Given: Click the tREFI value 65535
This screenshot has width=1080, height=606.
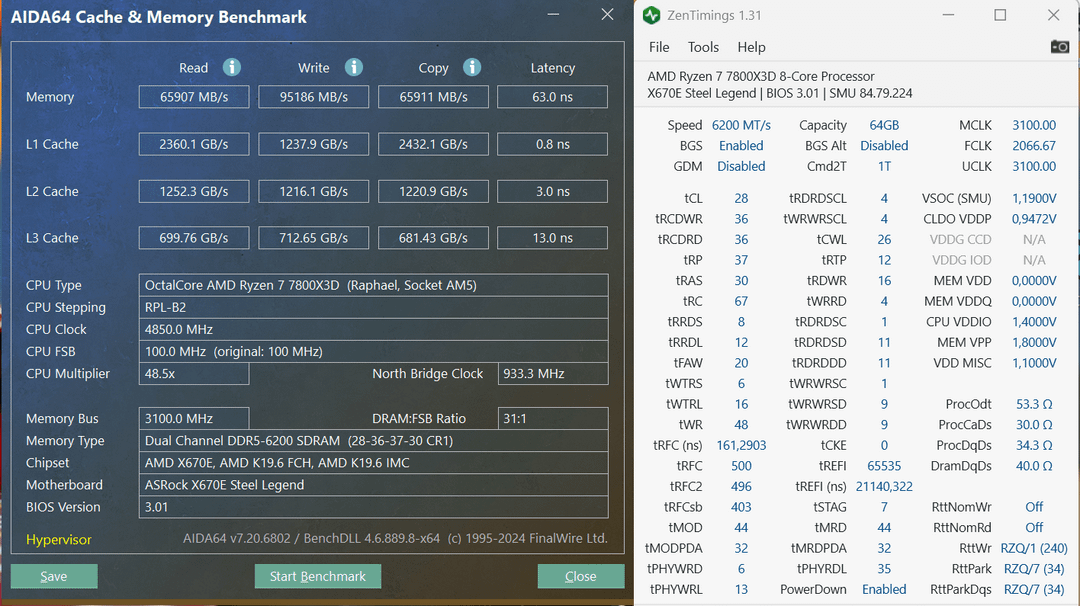Looking at the screenshot, I should [x=884, y=466].
